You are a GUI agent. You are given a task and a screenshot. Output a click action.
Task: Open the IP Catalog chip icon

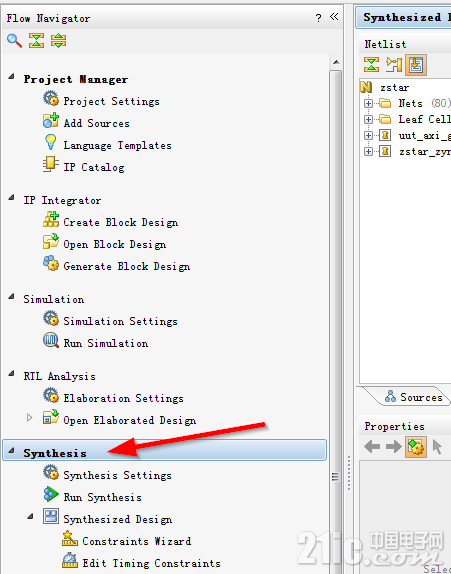tap(51, 165)
